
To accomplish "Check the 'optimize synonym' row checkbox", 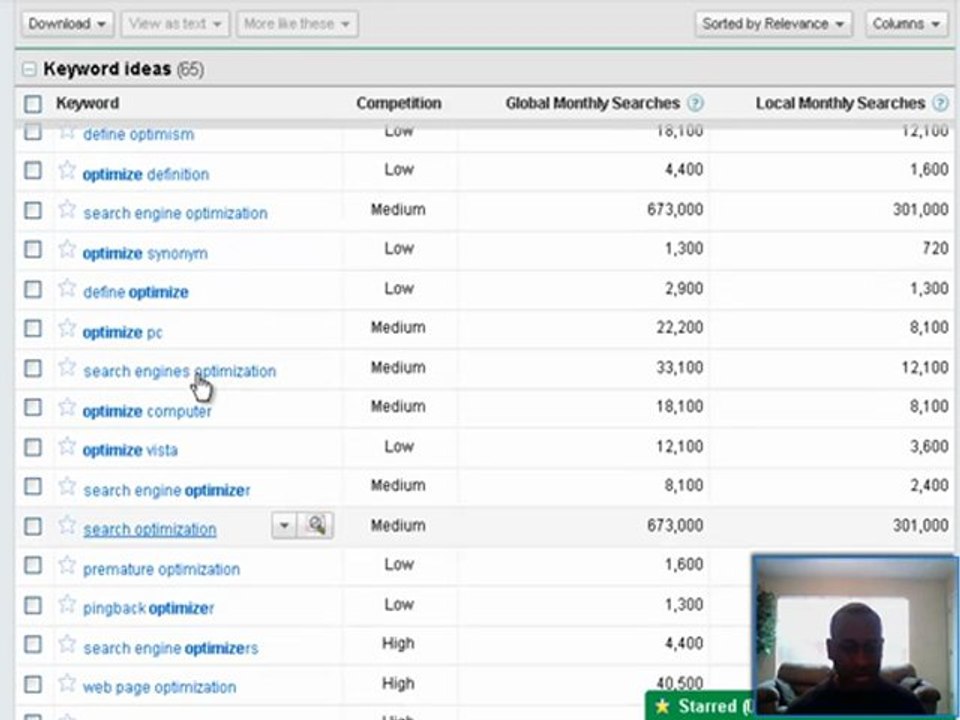I will pyautogui.click(x=33, y=250).
